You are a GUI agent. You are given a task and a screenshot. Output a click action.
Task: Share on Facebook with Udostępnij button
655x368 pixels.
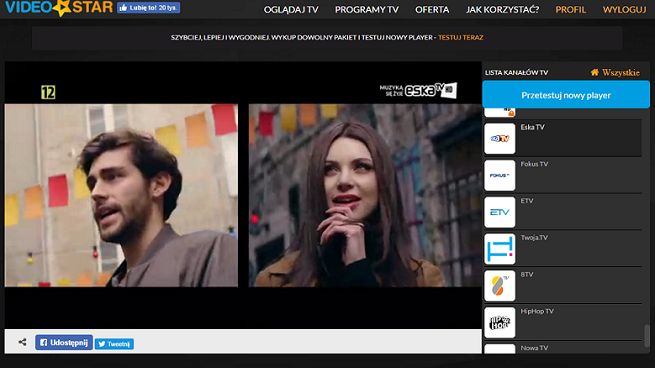click(64, 343)
